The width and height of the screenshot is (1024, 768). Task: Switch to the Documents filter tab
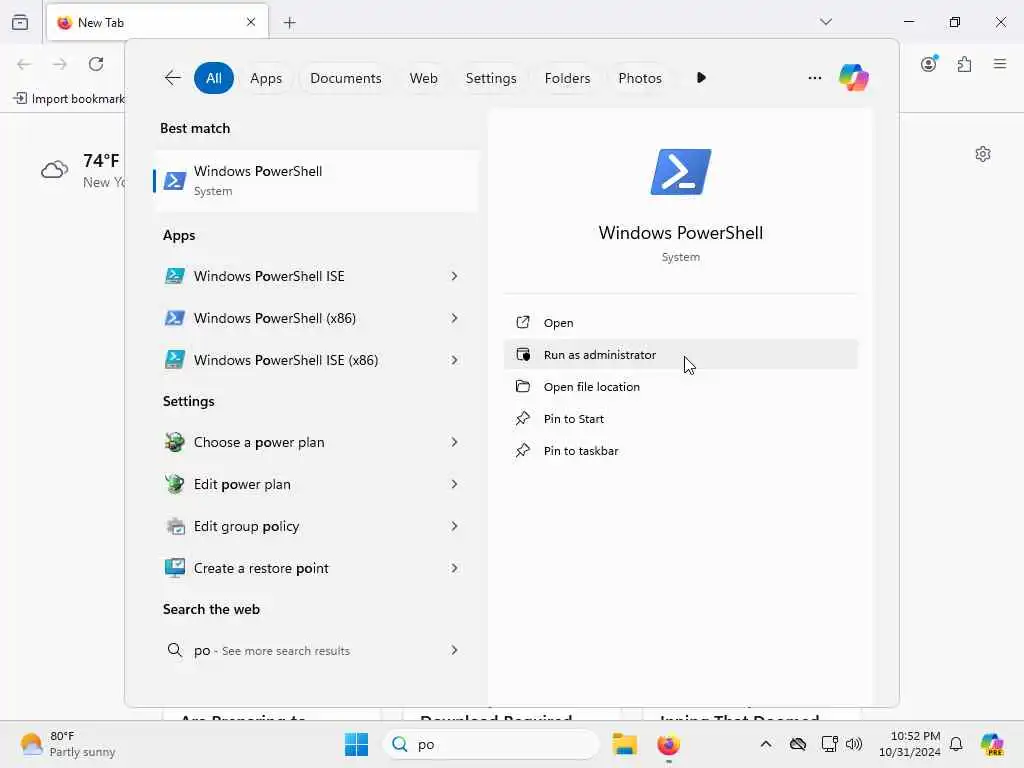(x=345, y=78)
